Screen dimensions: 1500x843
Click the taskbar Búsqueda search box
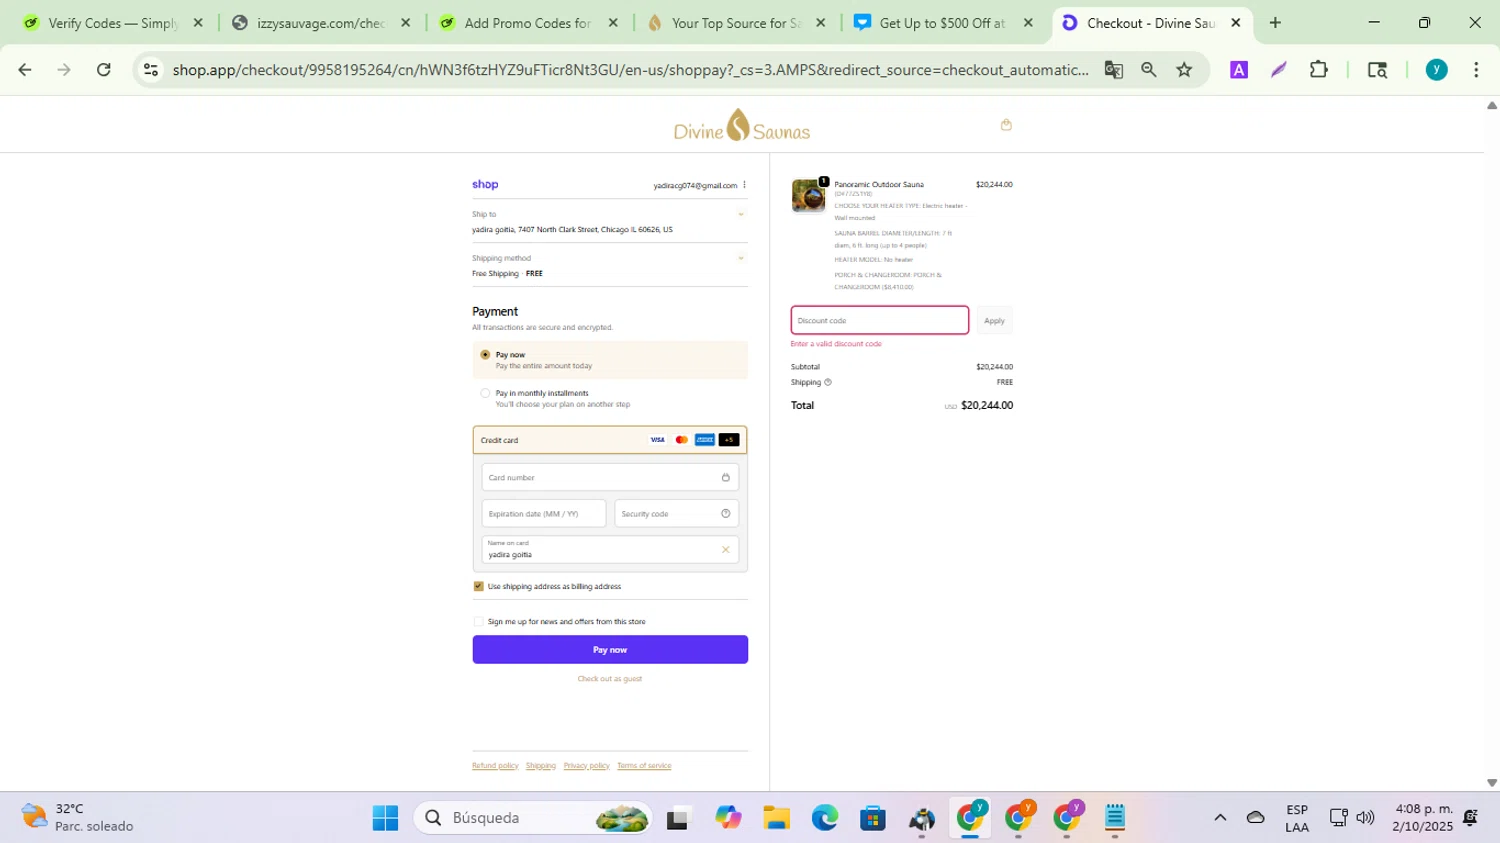click(x=533, y=818)
